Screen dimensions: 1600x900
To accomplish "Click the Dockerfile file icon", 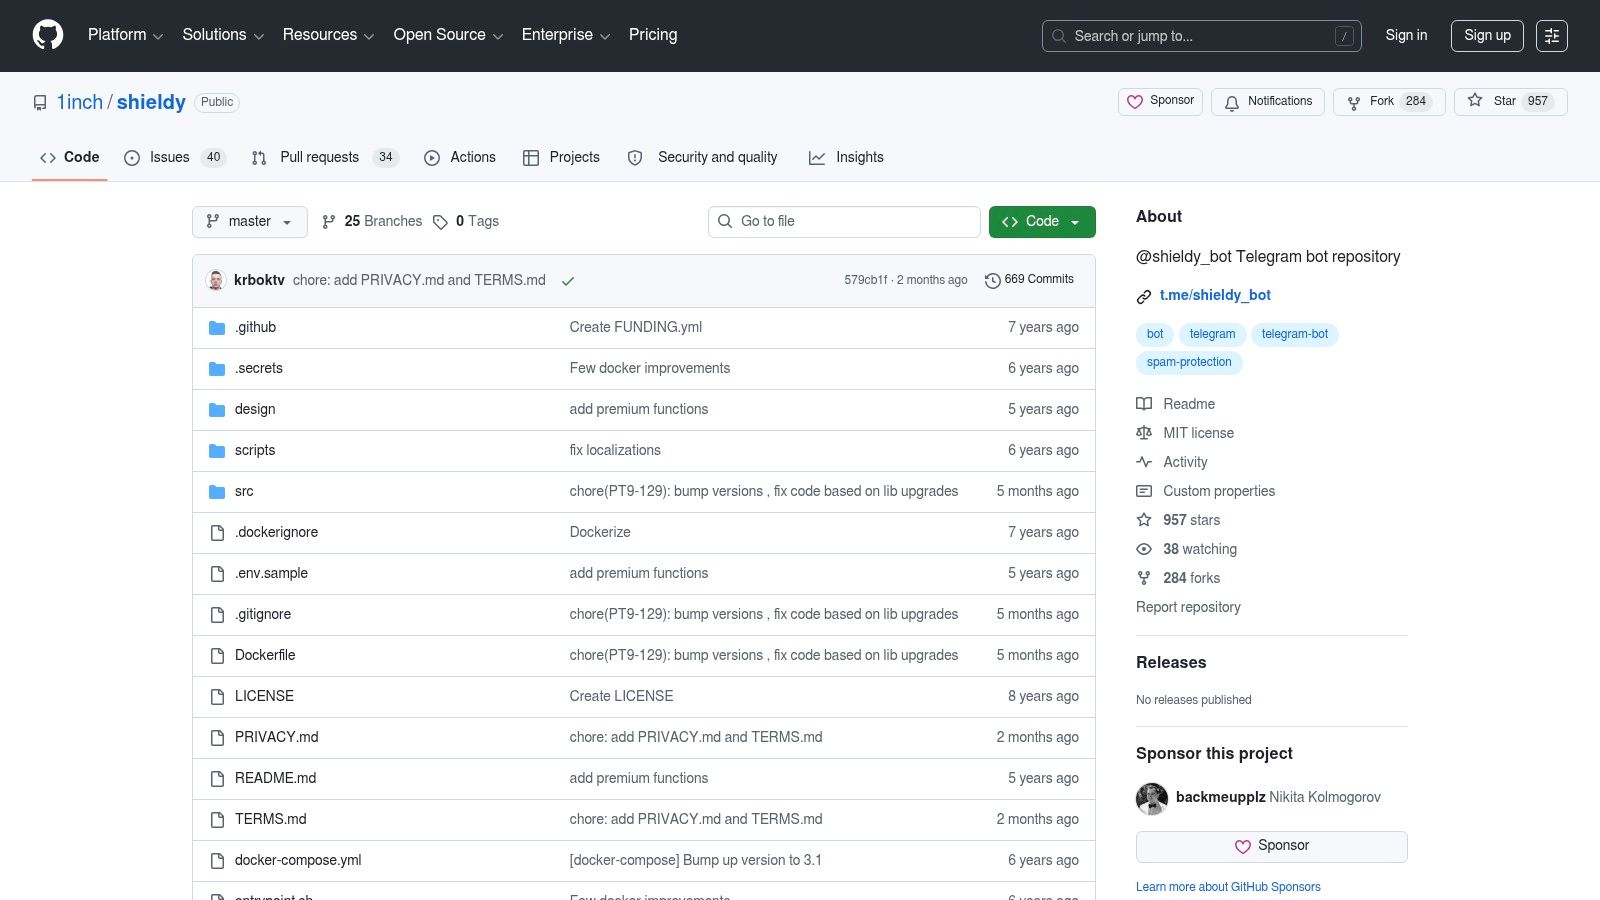I will (x=217, y=656).
